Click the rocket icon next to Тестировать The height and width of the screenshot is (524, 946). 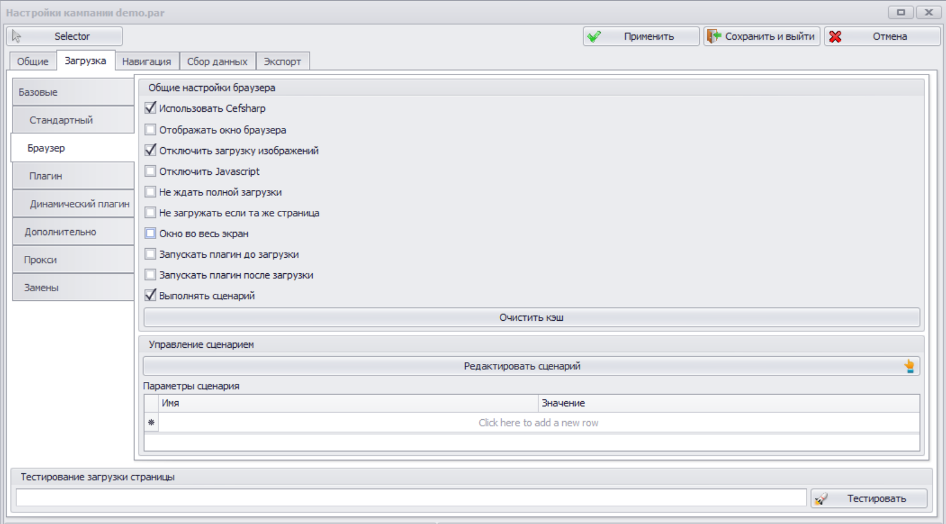[821, 499]
